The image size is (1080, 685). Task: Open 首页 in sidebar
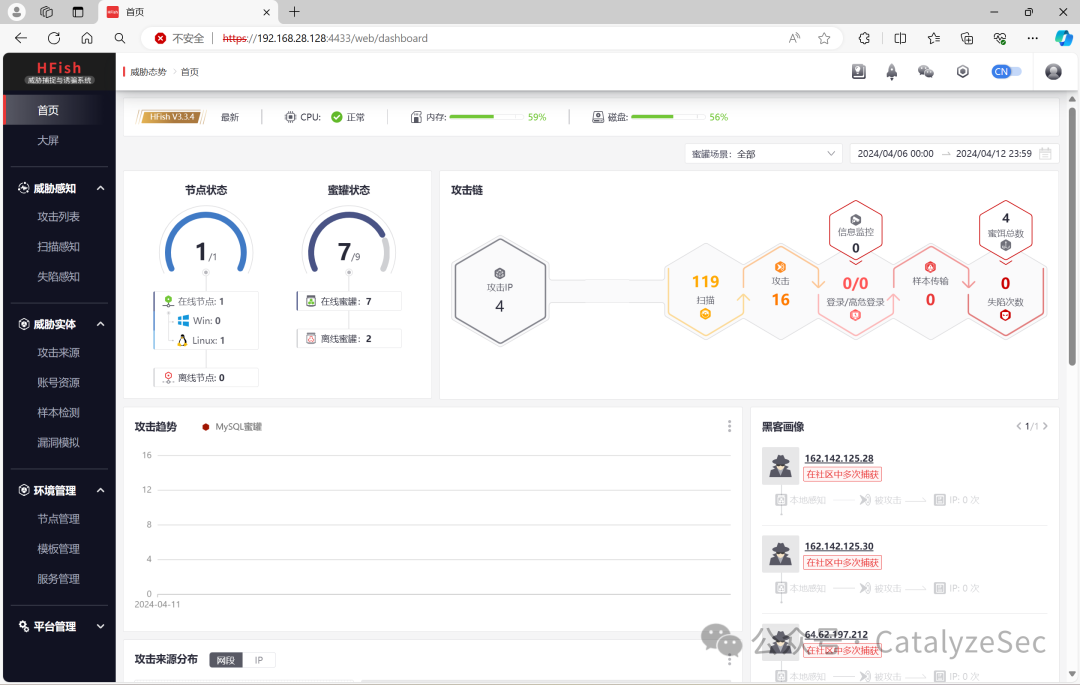pos(59,110)
